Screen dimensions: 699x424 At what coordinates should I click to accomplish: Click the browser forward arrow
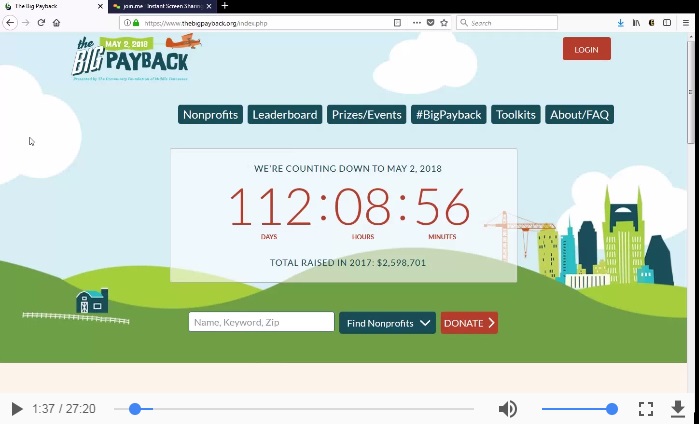pos(26,23)
